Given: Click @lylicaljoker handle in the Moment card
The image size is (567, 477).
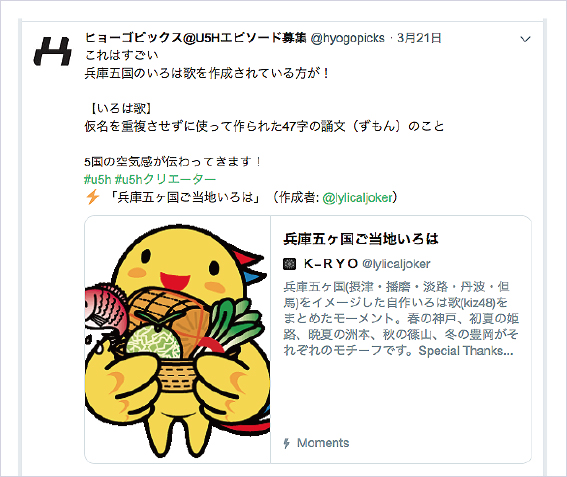Looking at the screenshot, I should pos(396,264).
